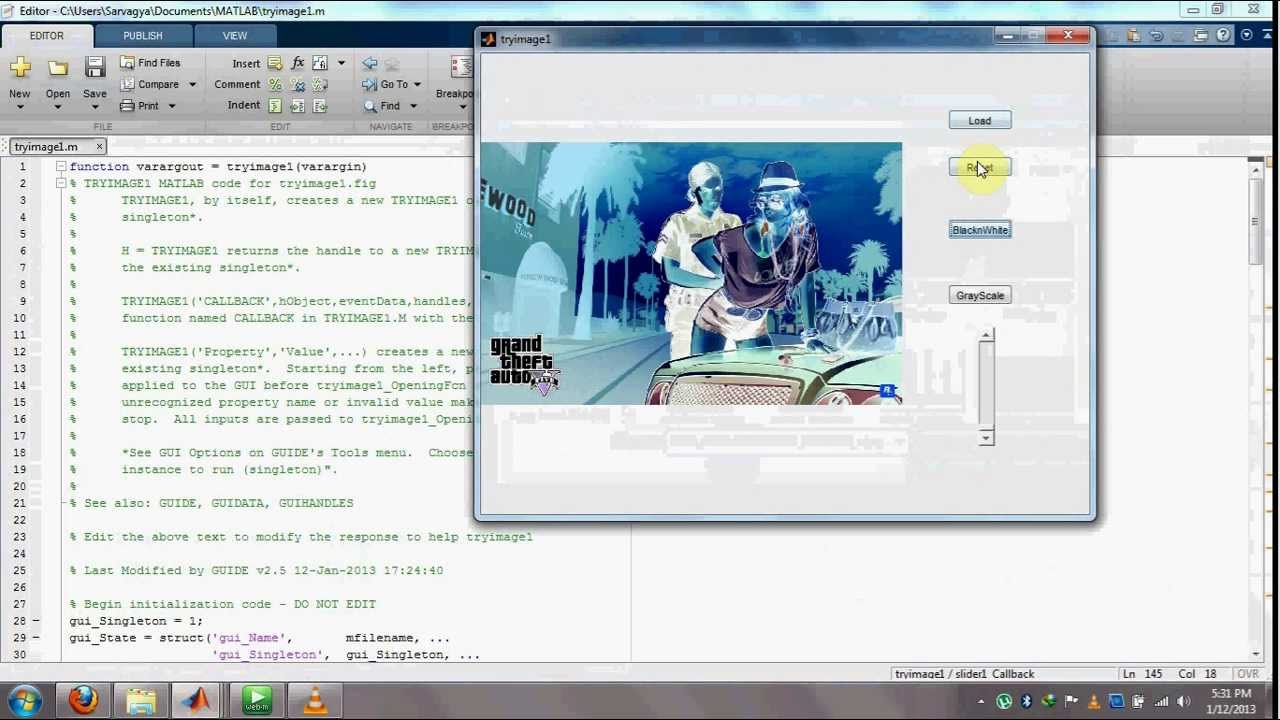1280x720 pixels.
Task: Show hidden tray icons arrow
Action: click(981, 701)
